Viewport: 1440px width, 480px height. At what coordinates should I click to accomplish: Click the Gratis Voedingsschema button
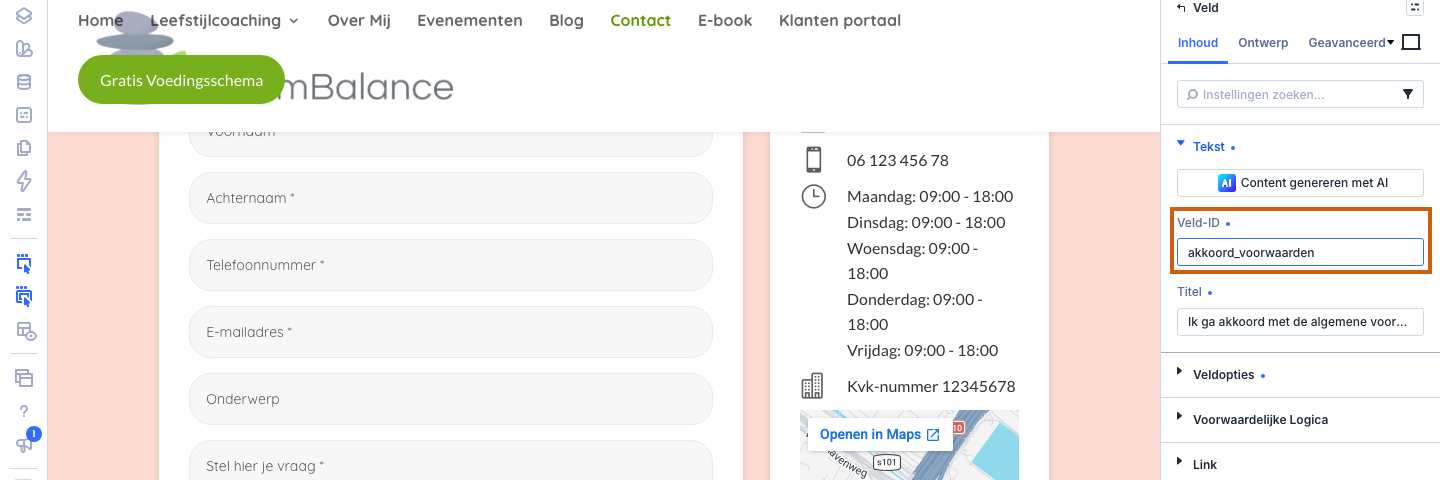181,80
